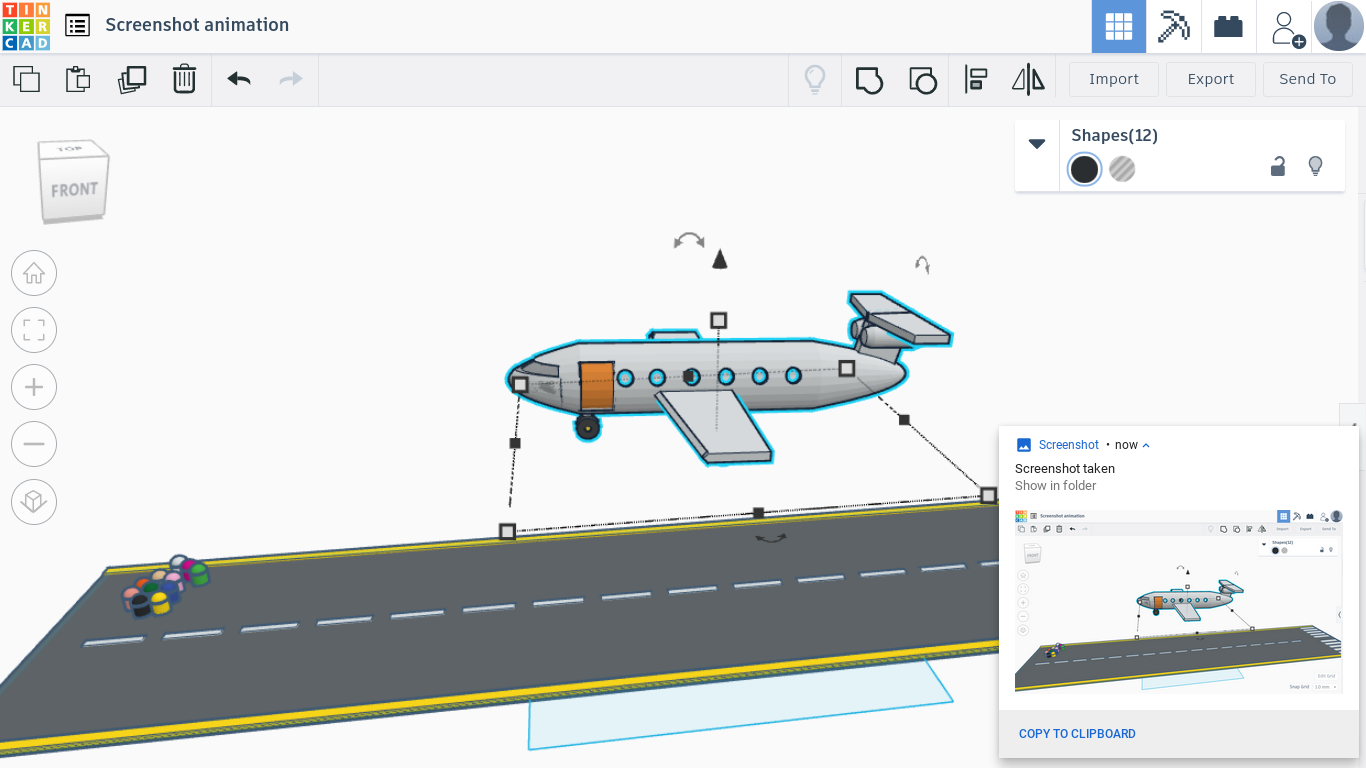The image size is (1366, 768).
Task: Click the Paste tool
Action: point(78,79)
